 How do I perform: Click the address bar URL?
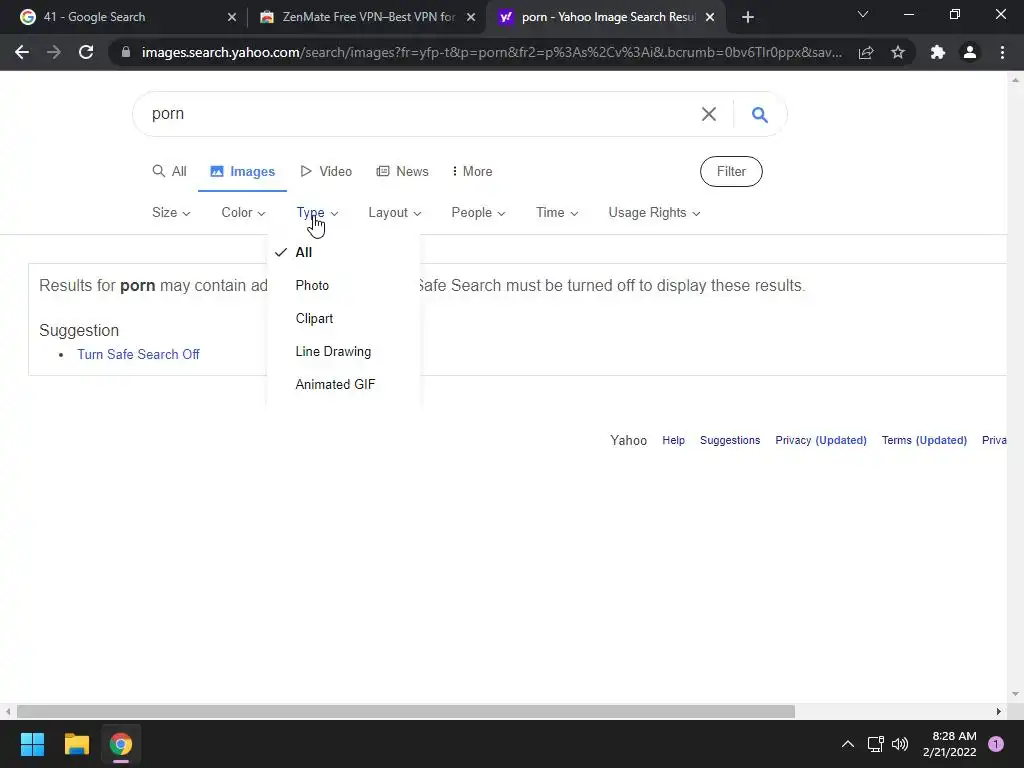click(x=491, y=52)
